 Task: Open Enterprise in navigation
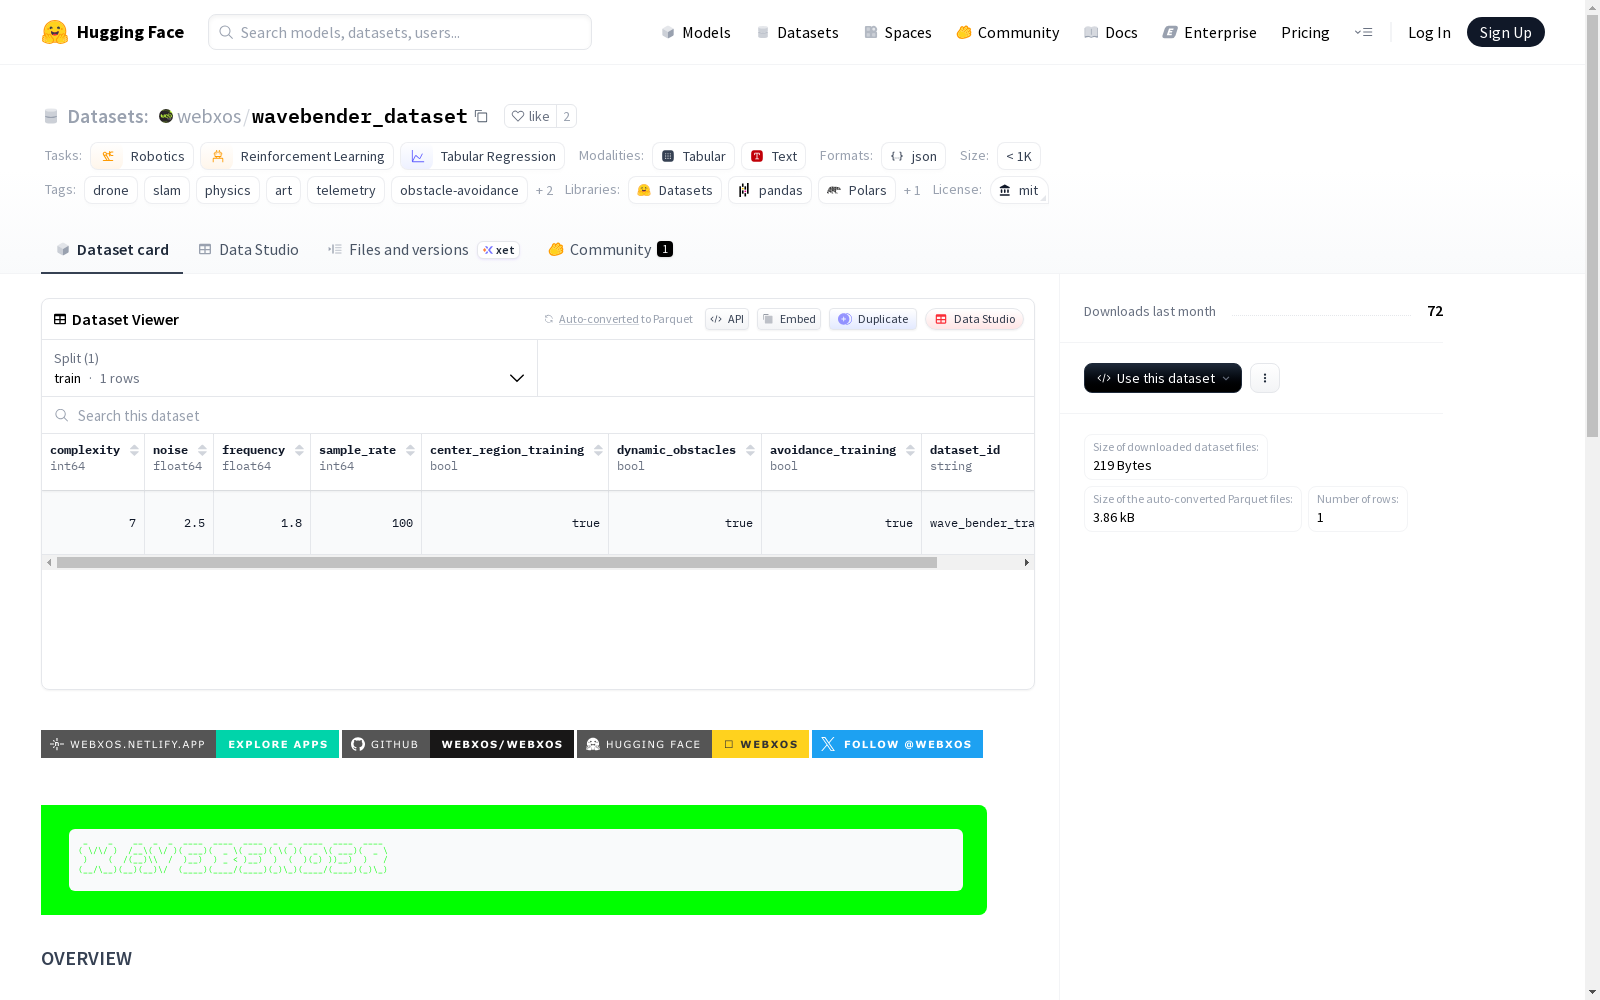1209,32
